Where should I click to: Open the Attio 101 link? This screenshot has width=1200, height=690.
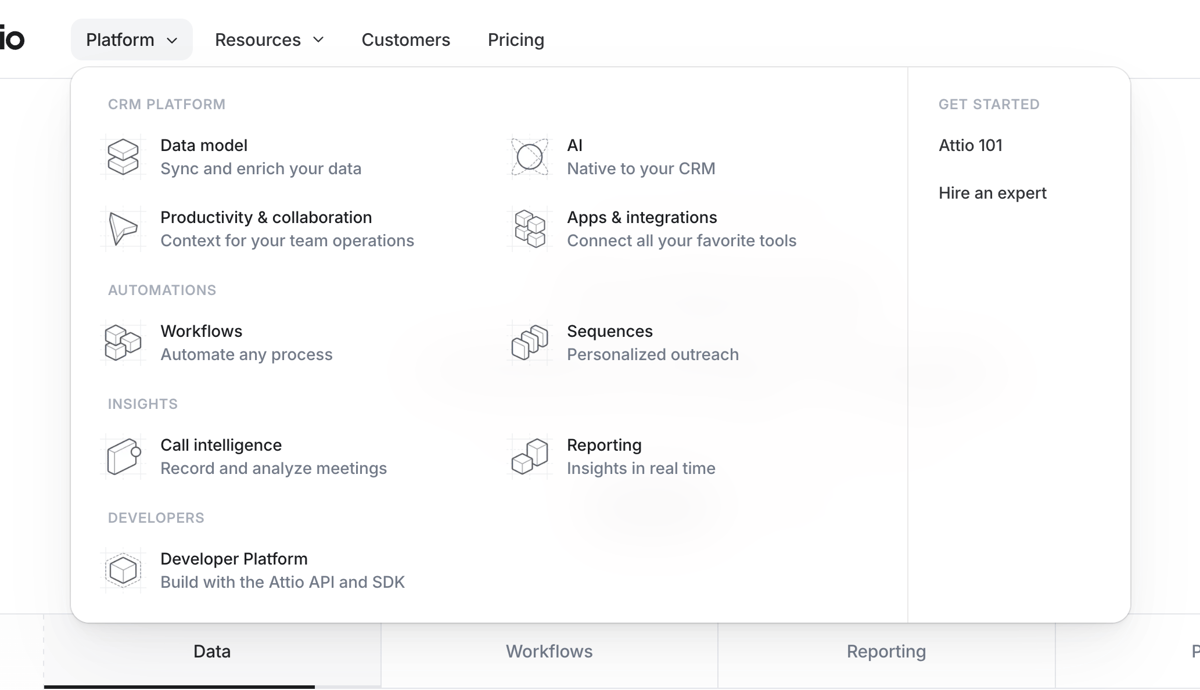(970, 145)
